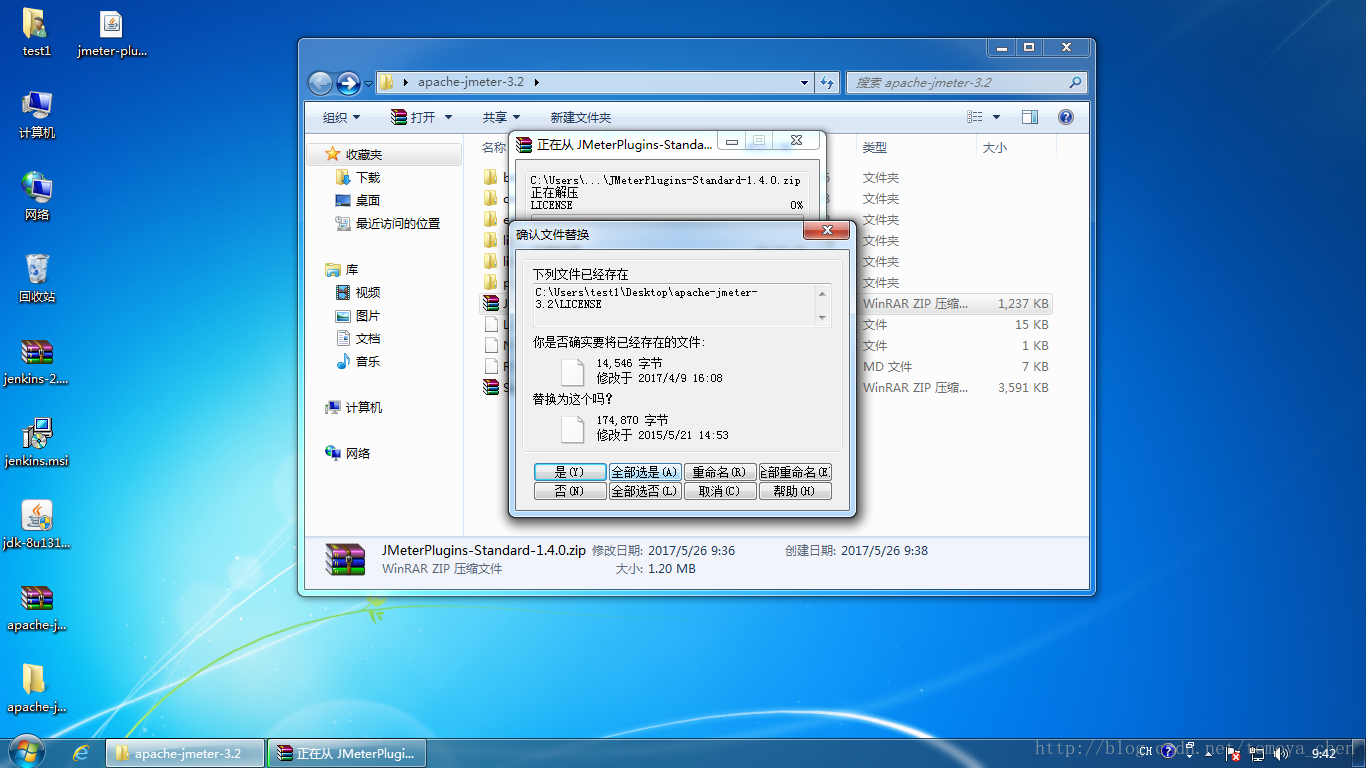Click 是(Y) Yes button
The width and height of the screenshot is (1366, 768).
point(569,472)
